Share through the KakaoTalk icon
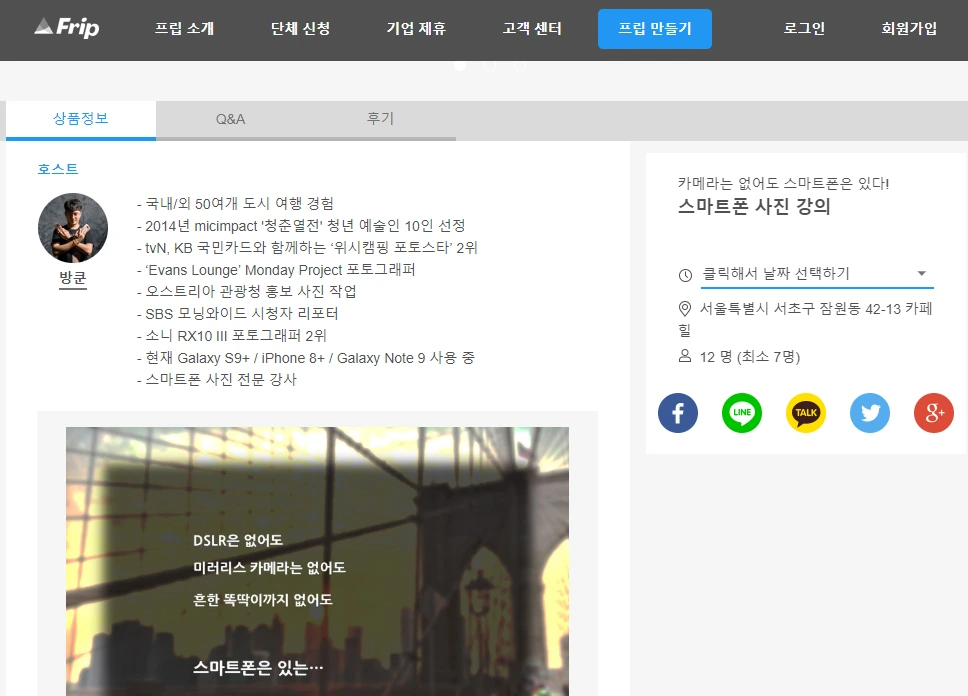968x696 pixels. (x=806, y=413)
